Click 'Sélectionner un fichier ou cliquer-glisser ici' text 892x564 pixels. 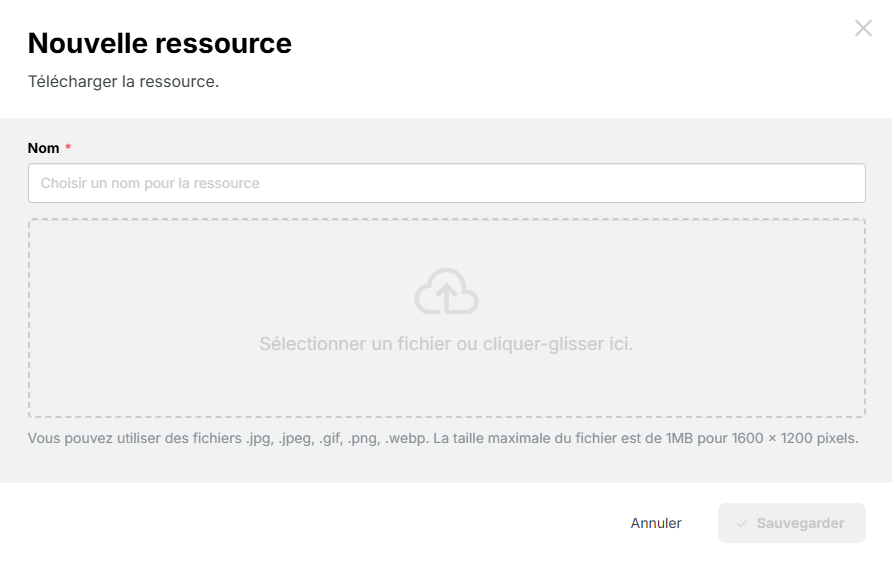coord(446,344)
